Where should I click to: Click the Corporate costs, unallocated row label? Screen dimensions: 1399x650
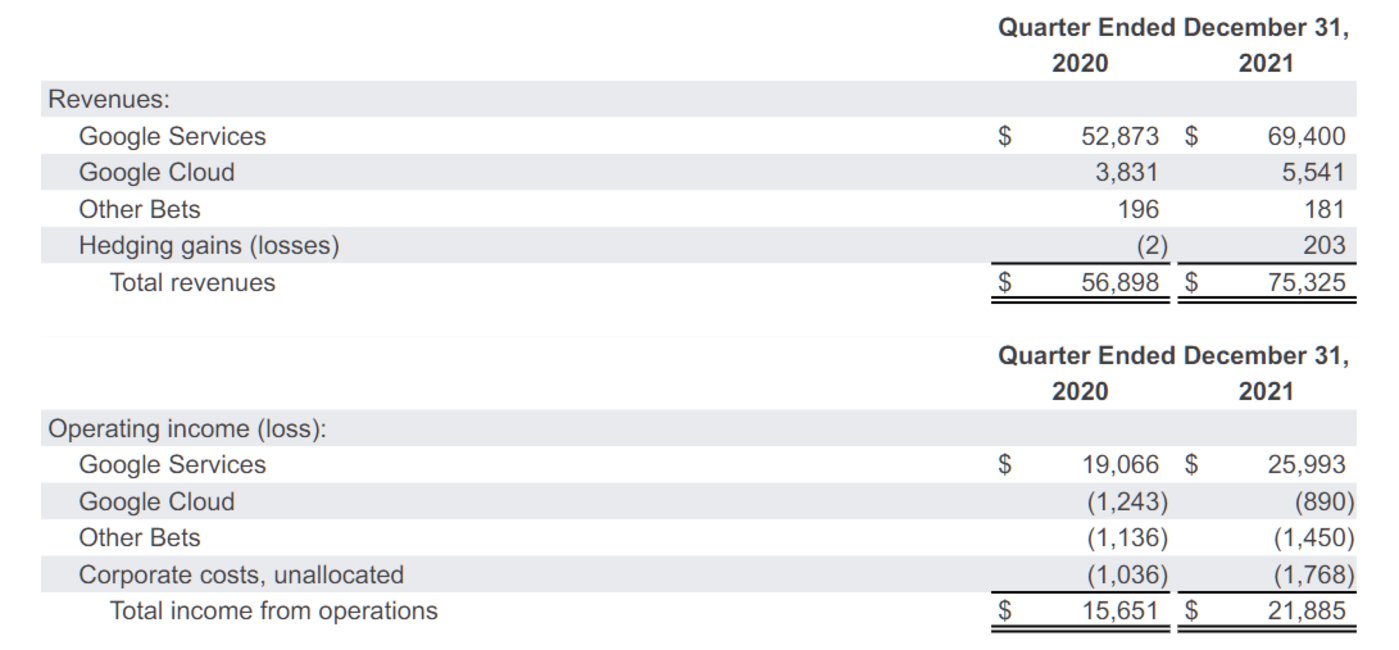(x=241, y=575)
